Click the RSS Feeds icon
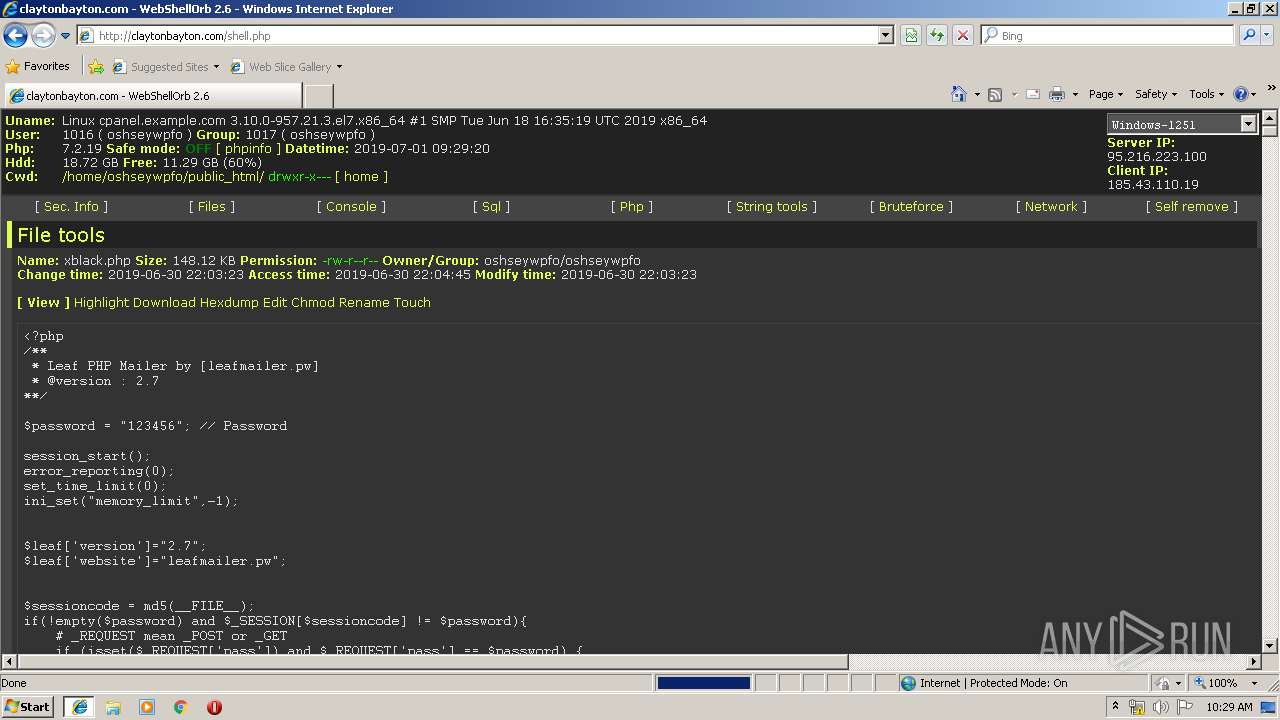 click(995, 94)
